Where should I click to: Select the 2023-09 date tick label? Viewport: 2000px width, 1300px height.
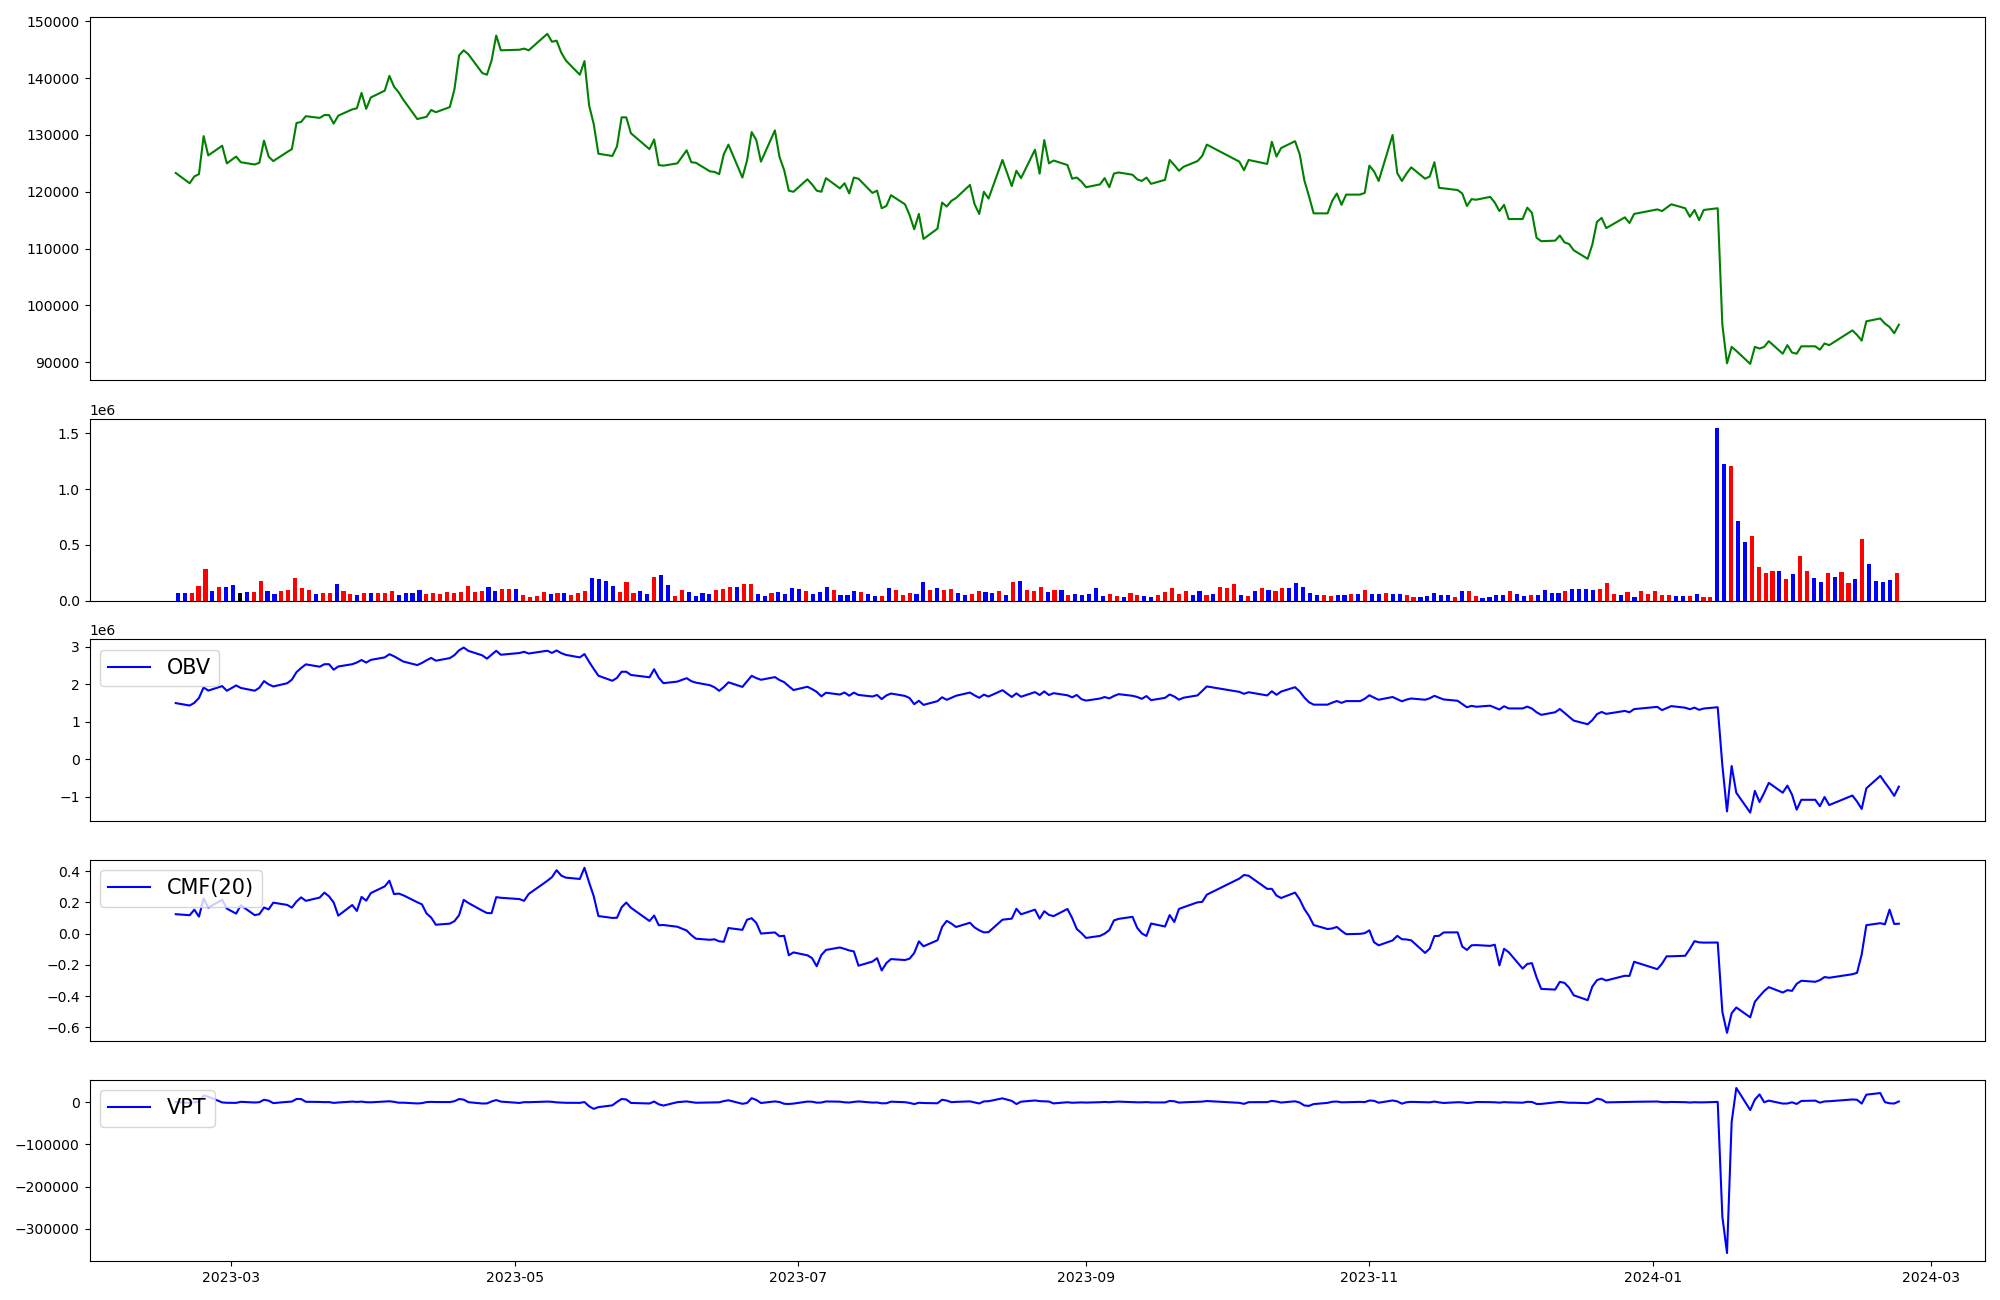click(x=1086, y=1277)
